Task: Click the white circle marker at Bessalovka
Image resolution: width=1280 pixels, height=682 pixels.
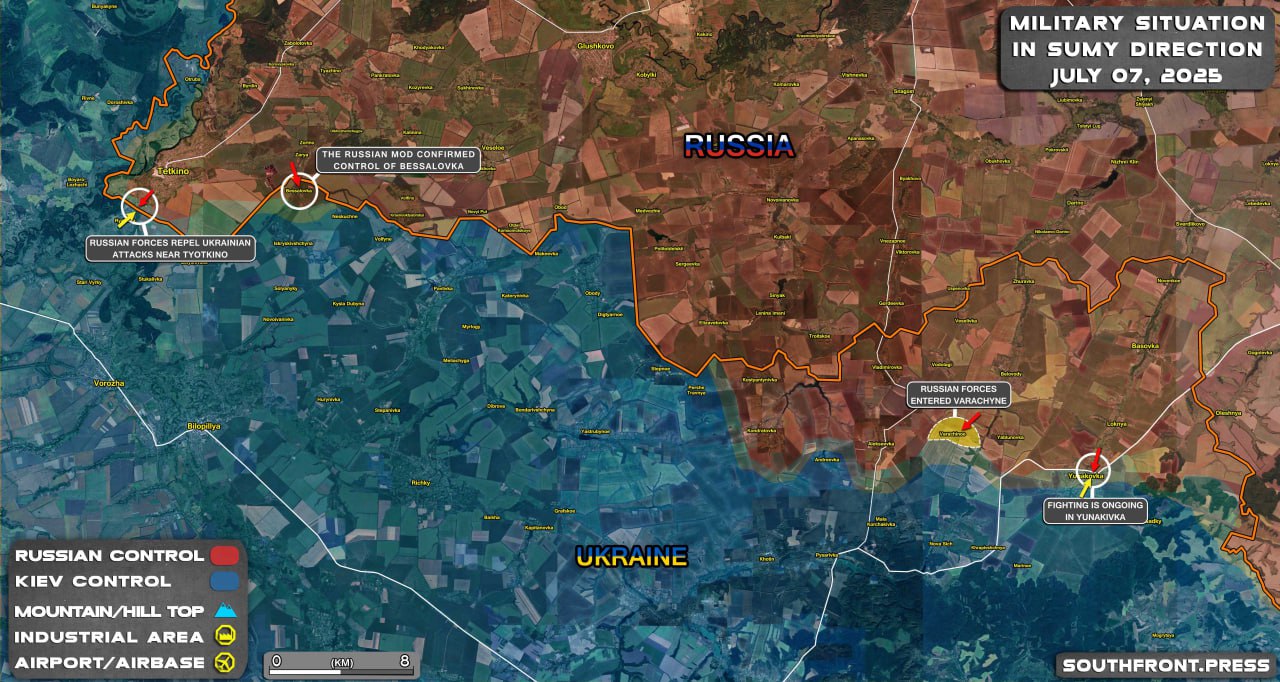Action: coord(299,190)
